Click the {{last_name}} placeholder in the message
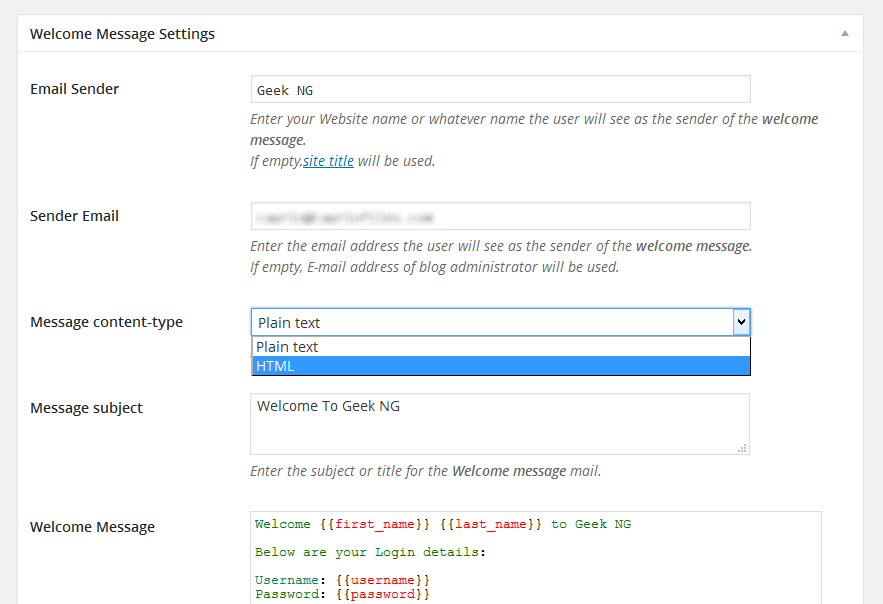883x604 pixels. [x=490, y=524]
